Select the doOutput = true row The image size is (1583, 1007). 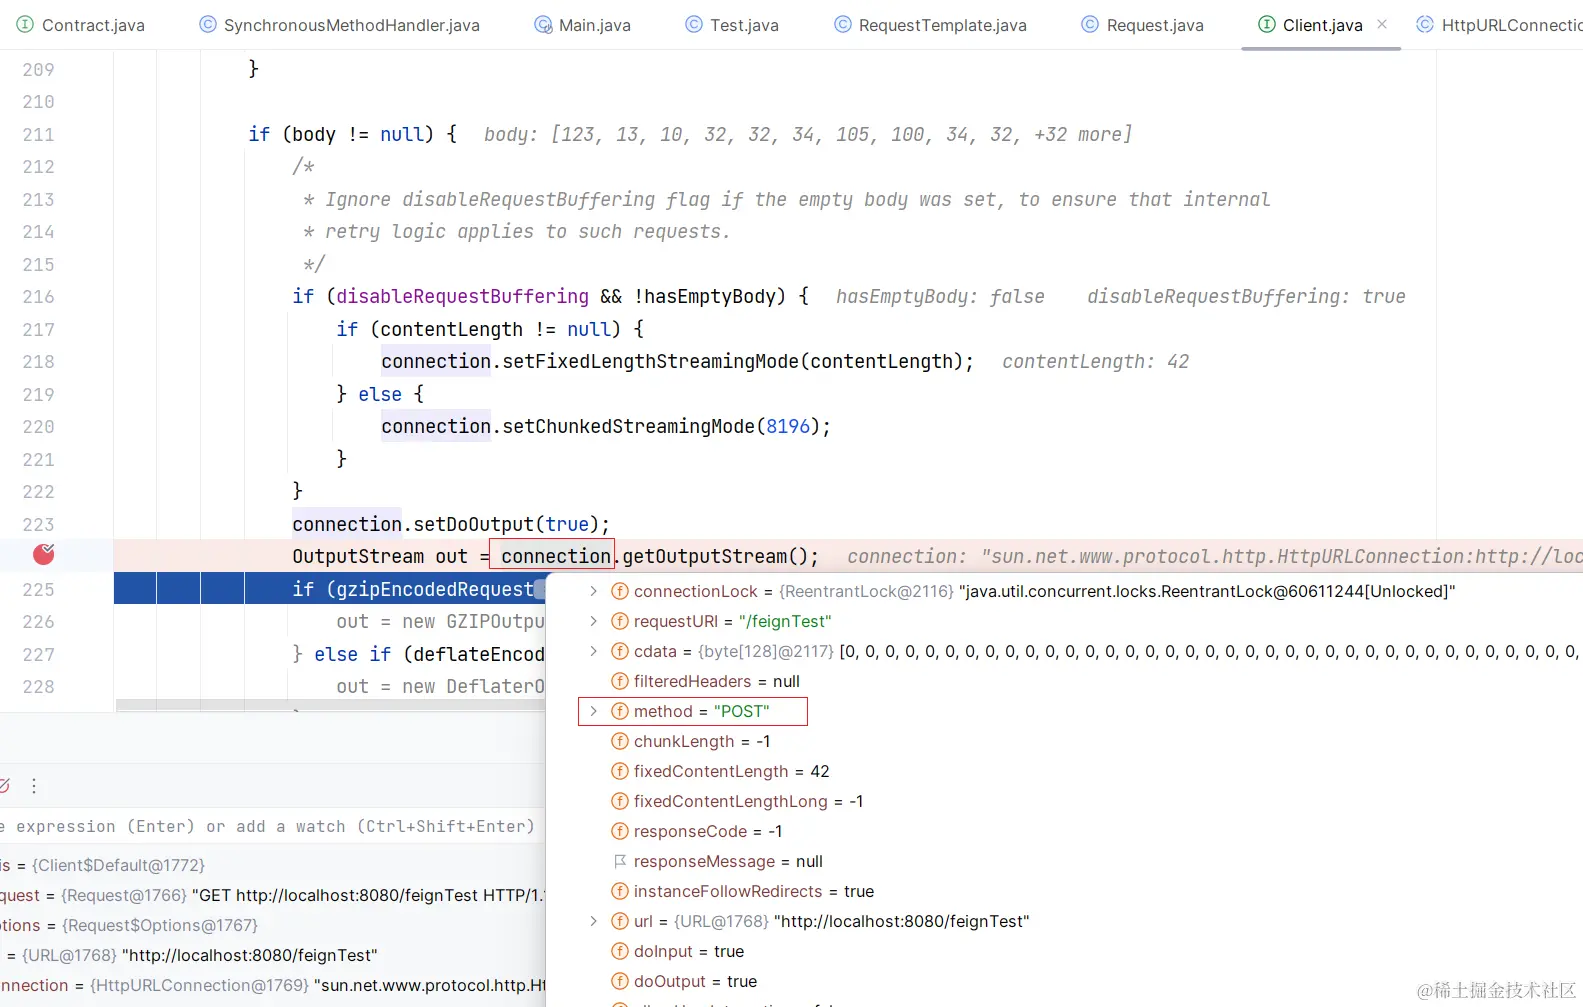[1064, 981]
